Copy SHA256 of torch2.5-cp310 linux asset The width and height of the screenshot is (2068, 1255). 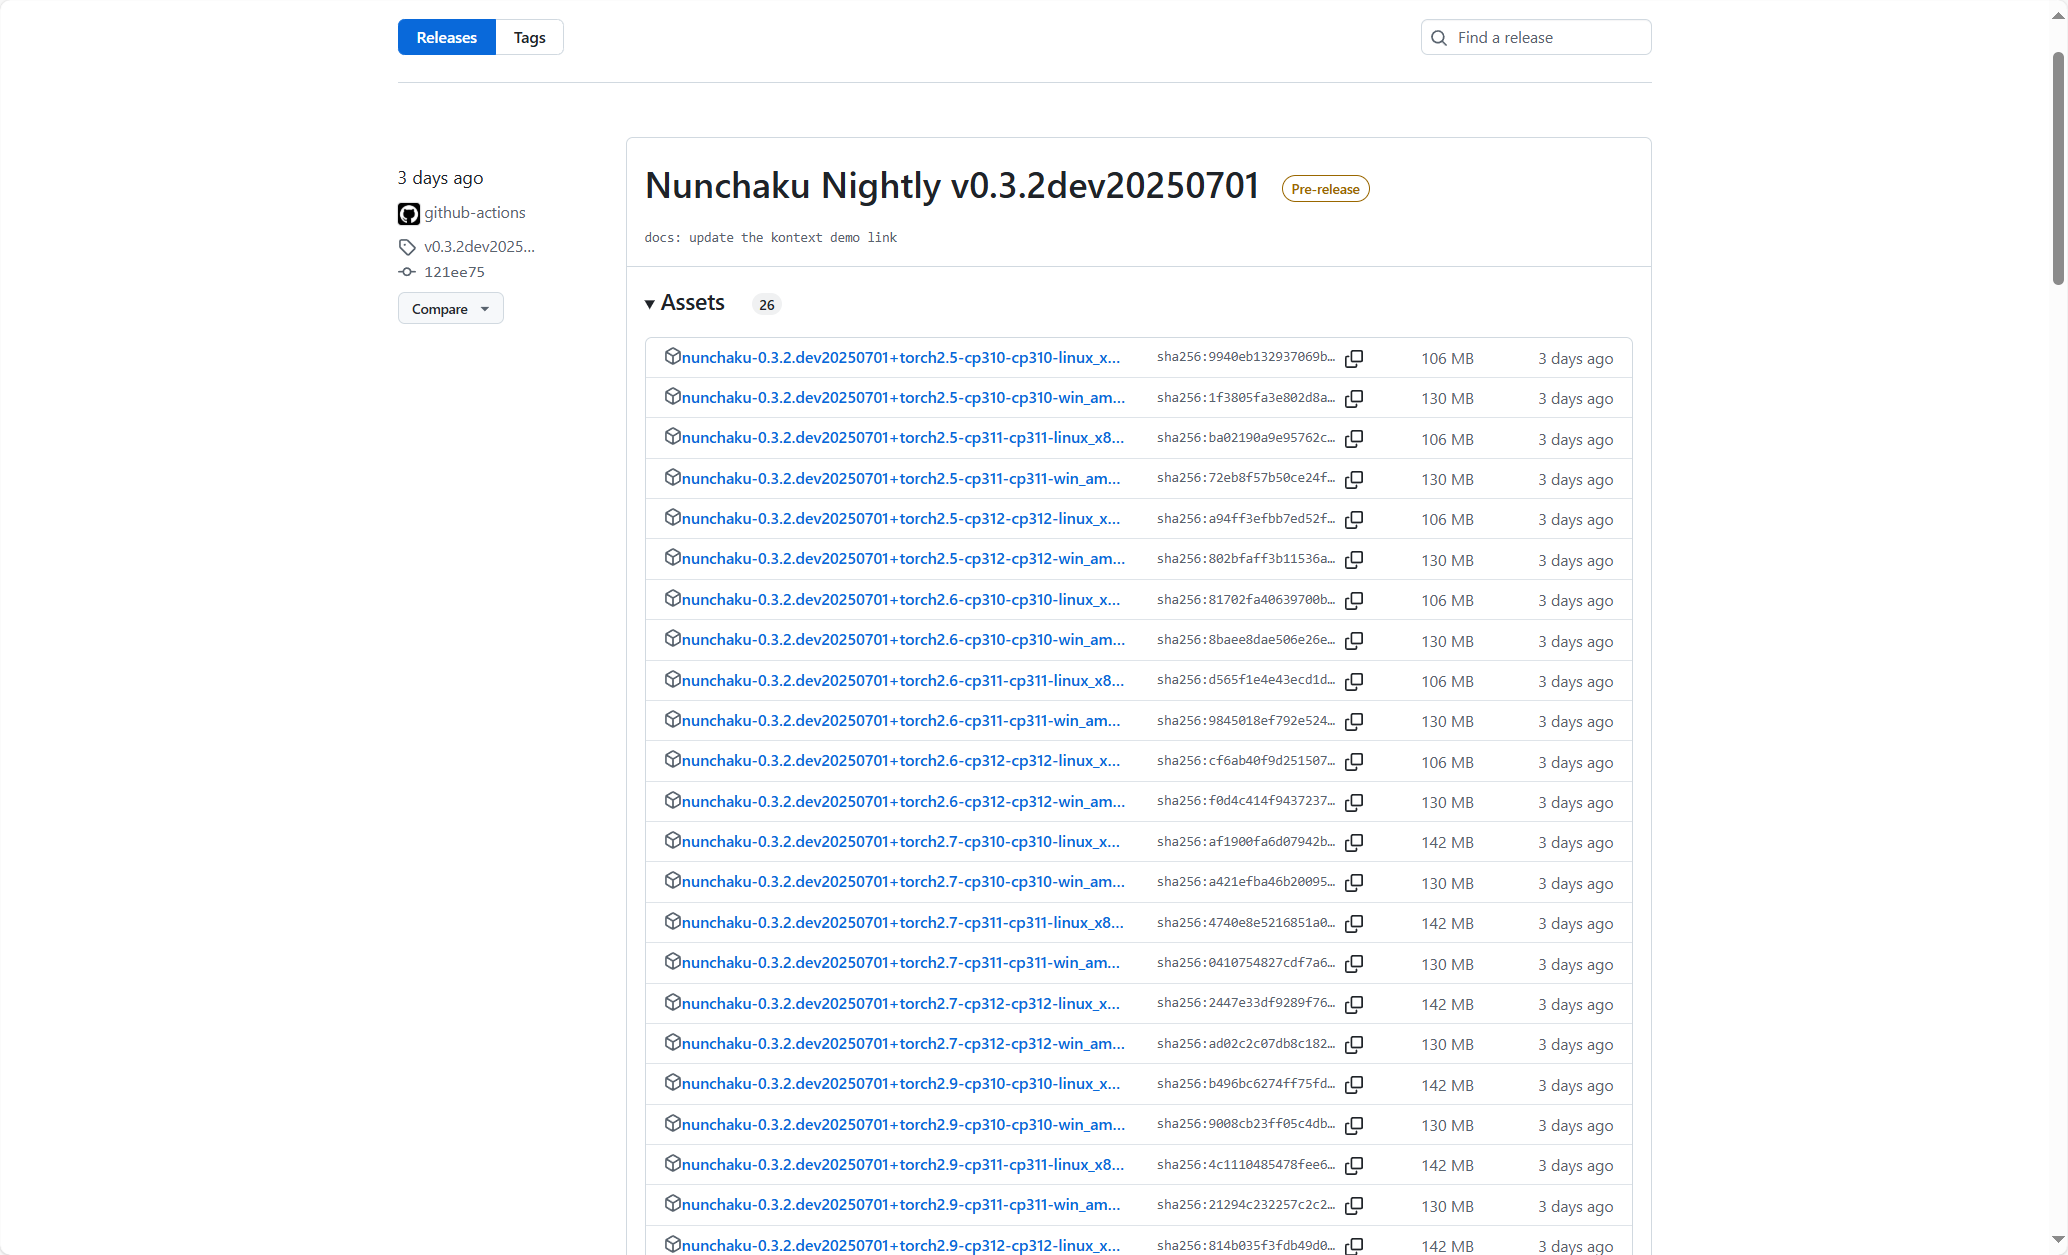[x=1354, y=358]
